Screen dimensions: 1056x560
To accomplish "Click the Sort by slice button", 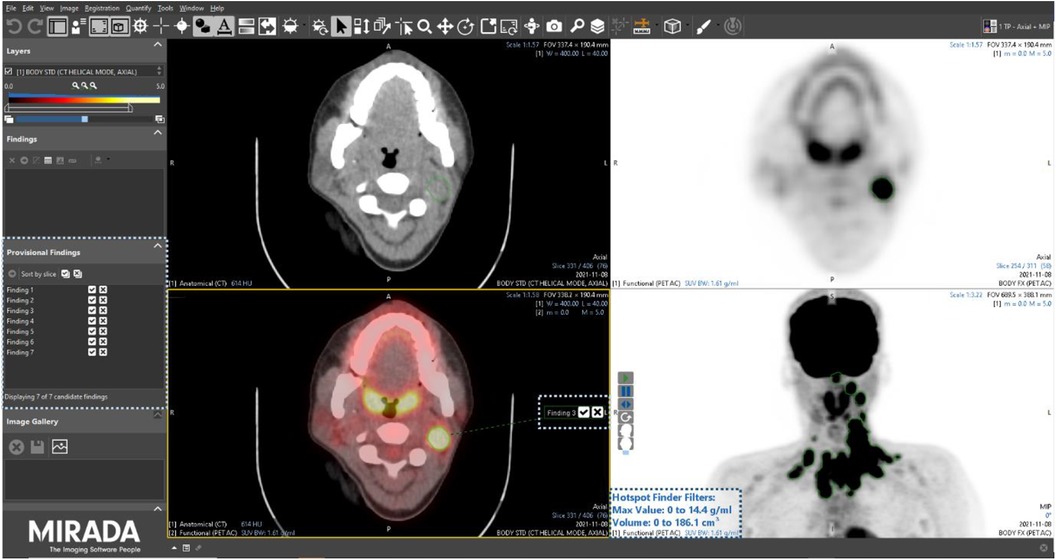I will coord(38,274).
